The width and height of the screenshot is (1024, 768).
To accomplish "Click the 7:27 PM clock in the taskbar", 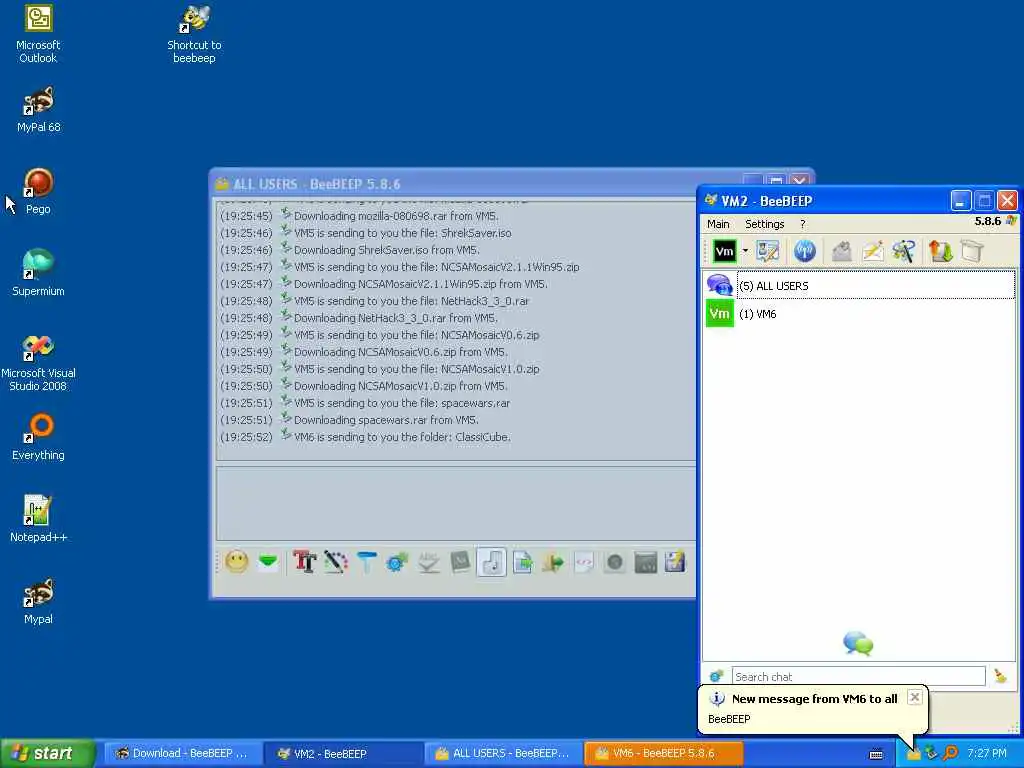I will pos(987,753).
